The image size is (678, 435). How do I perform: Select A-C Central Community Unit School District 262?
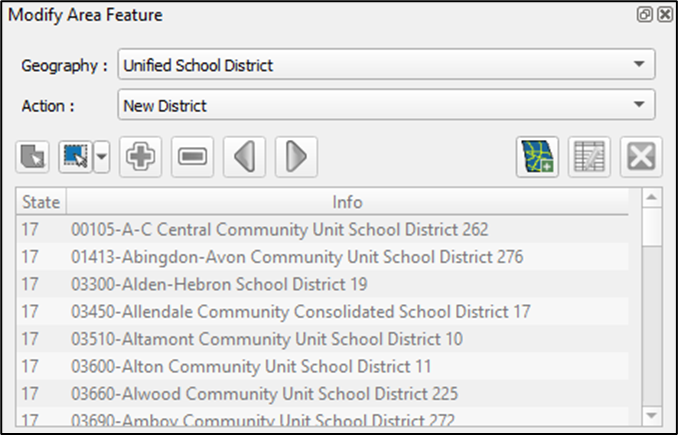[280, 229]
